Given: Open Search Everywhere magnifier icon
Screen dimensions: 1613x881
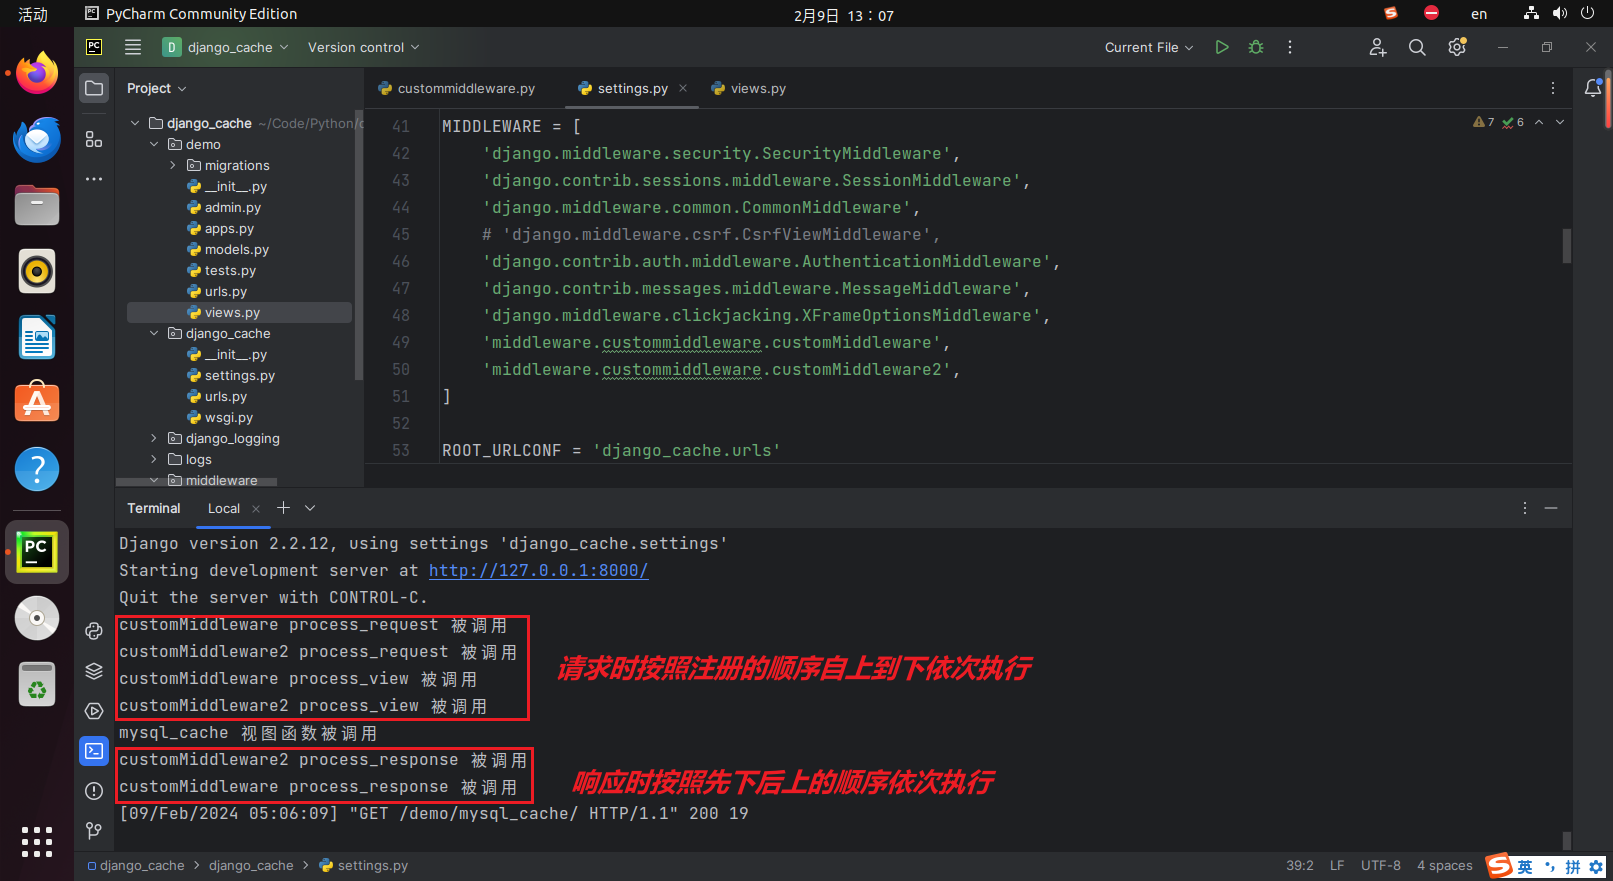Looking at the screenshot, I should point(1417,47).
